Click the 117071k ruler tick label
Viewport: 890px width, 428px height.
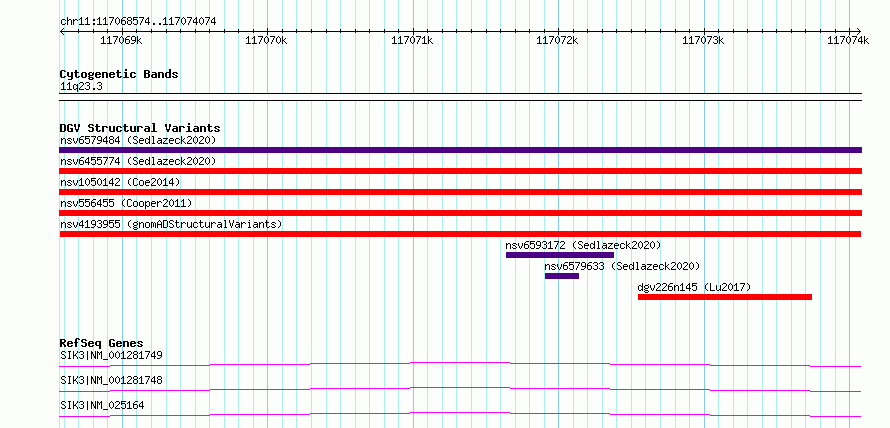tap(413, 40)
